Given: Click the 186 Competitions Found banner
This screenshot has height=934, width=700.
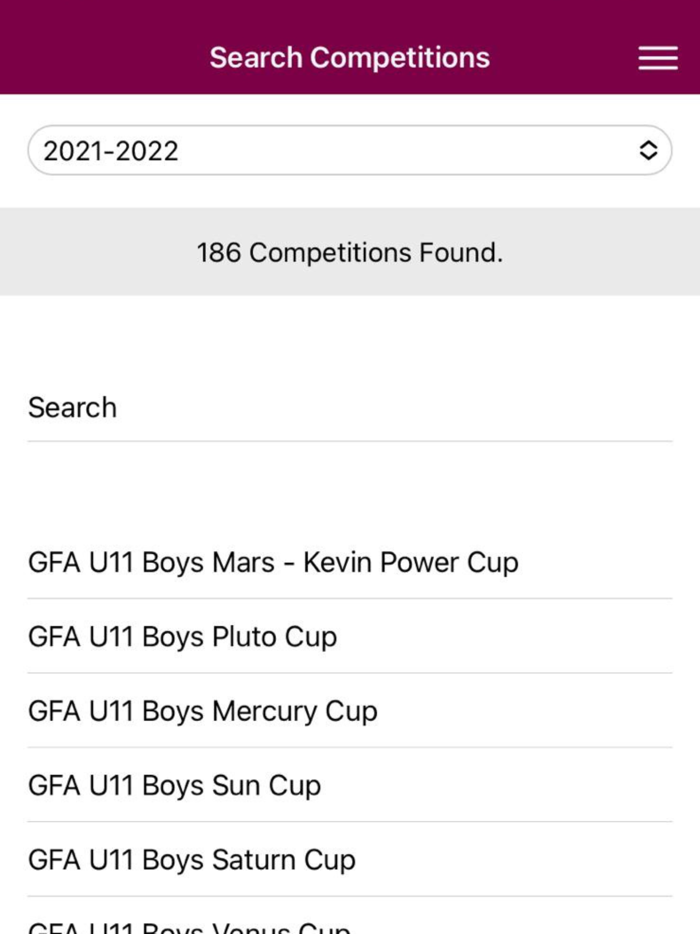Looking at the screenshot, I should [x=349, y=253].
